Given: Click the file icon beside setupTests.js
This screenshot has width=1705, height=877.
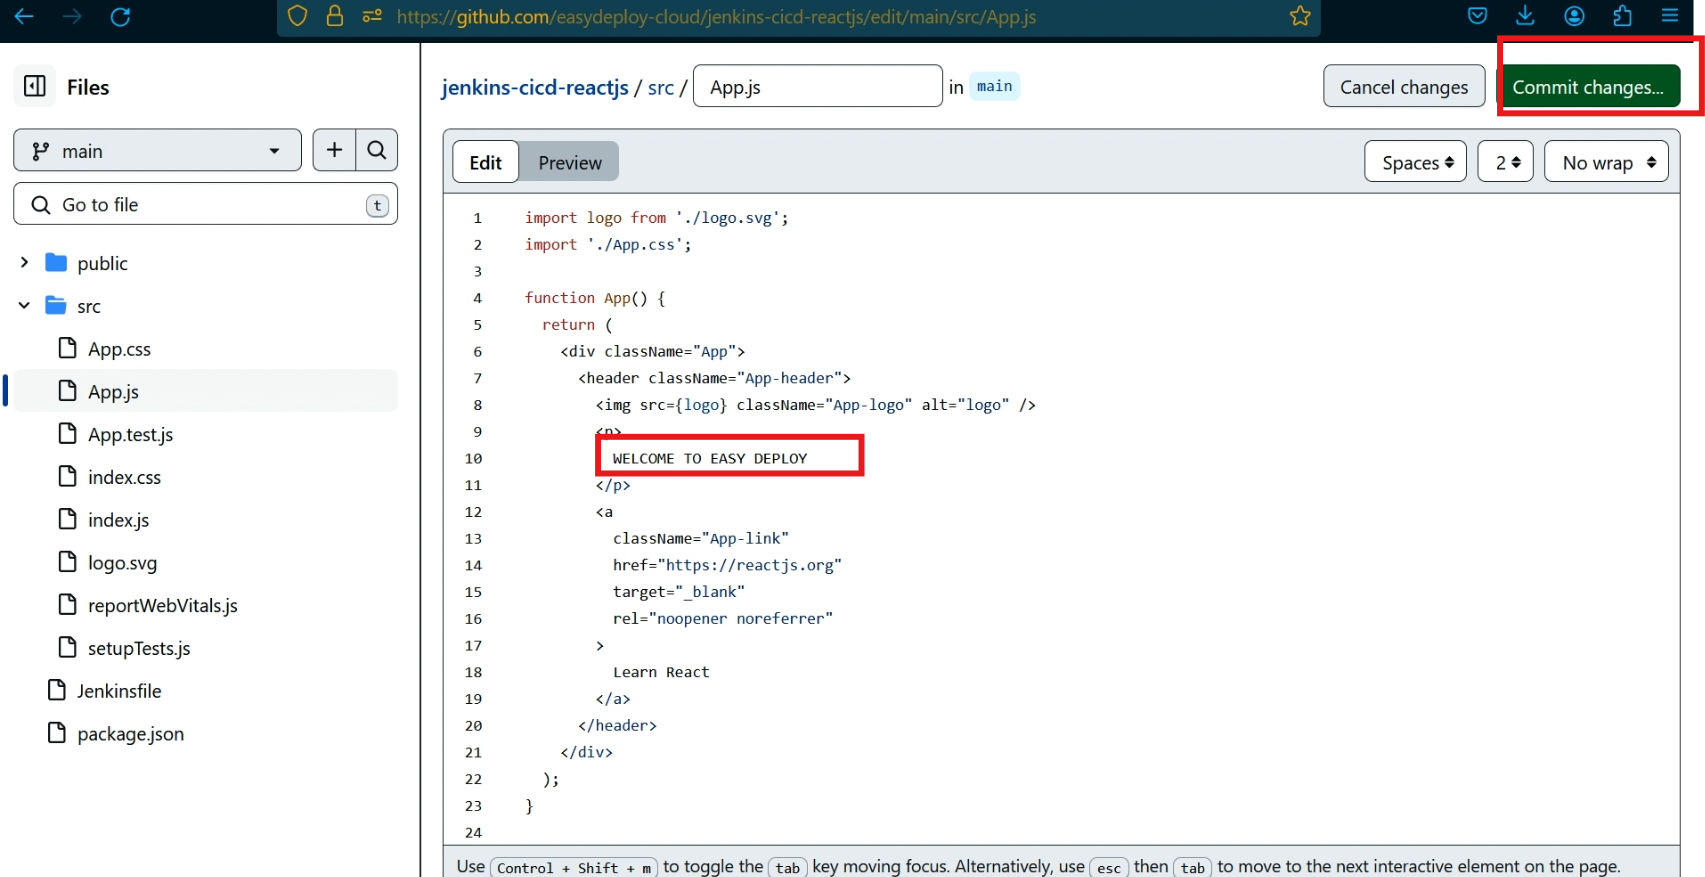Looking at the screenshot, I should click(67, 647).
